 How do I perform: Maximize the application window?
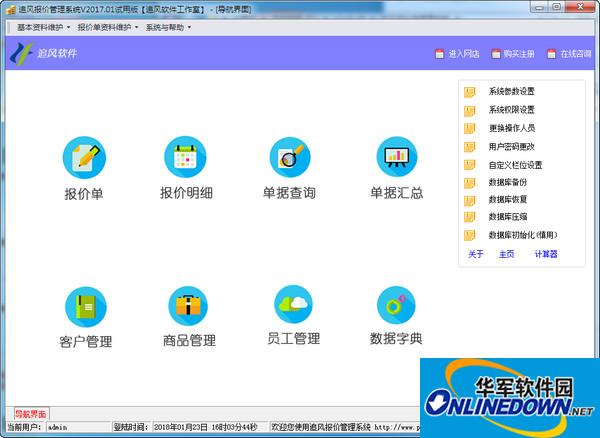(557, 7)
